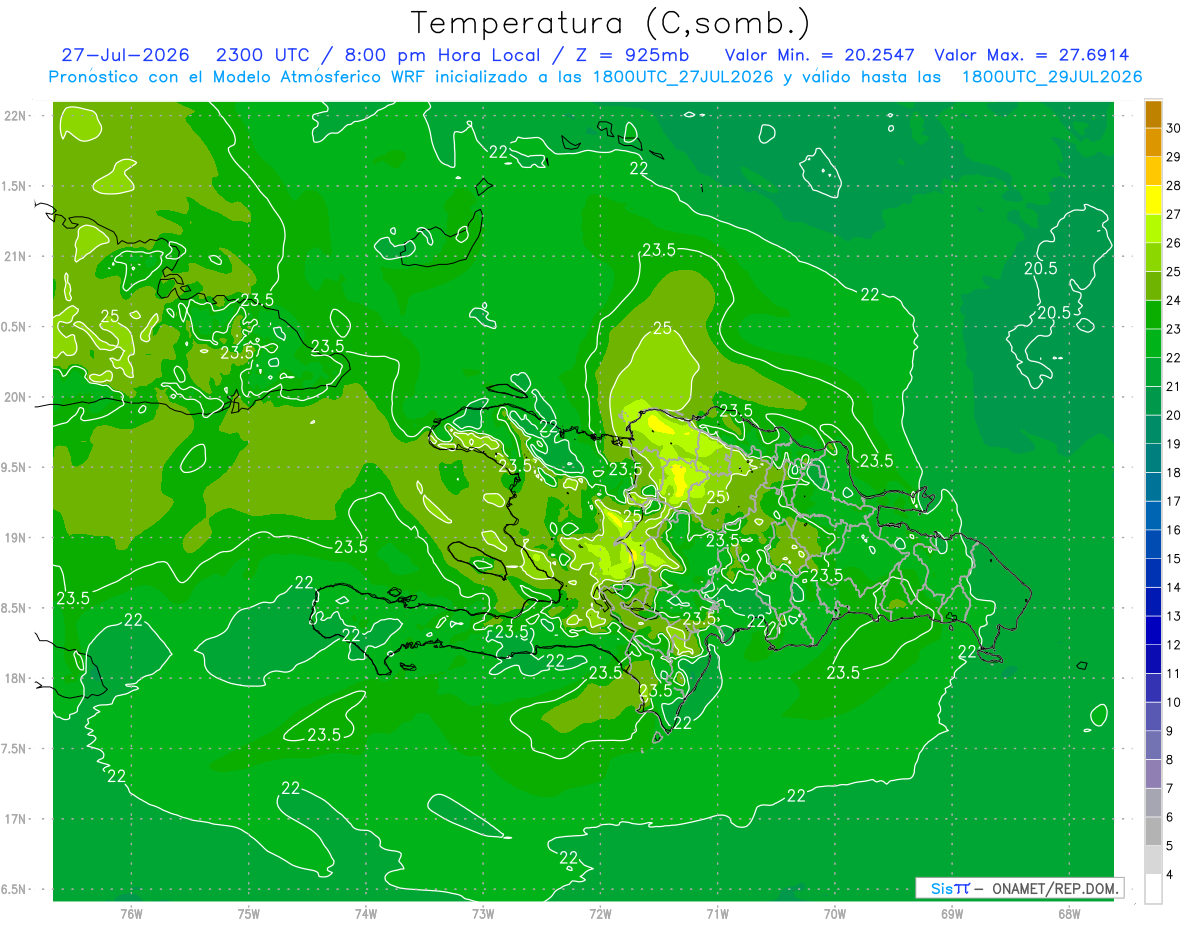Click the legend value '23'
1200x927 pixels.
(x=1174, y=329)
